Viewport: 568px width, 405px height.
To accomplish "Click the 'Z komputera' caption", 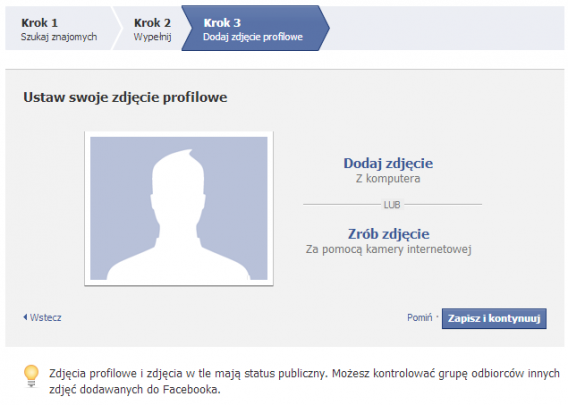I will (388, 179).
